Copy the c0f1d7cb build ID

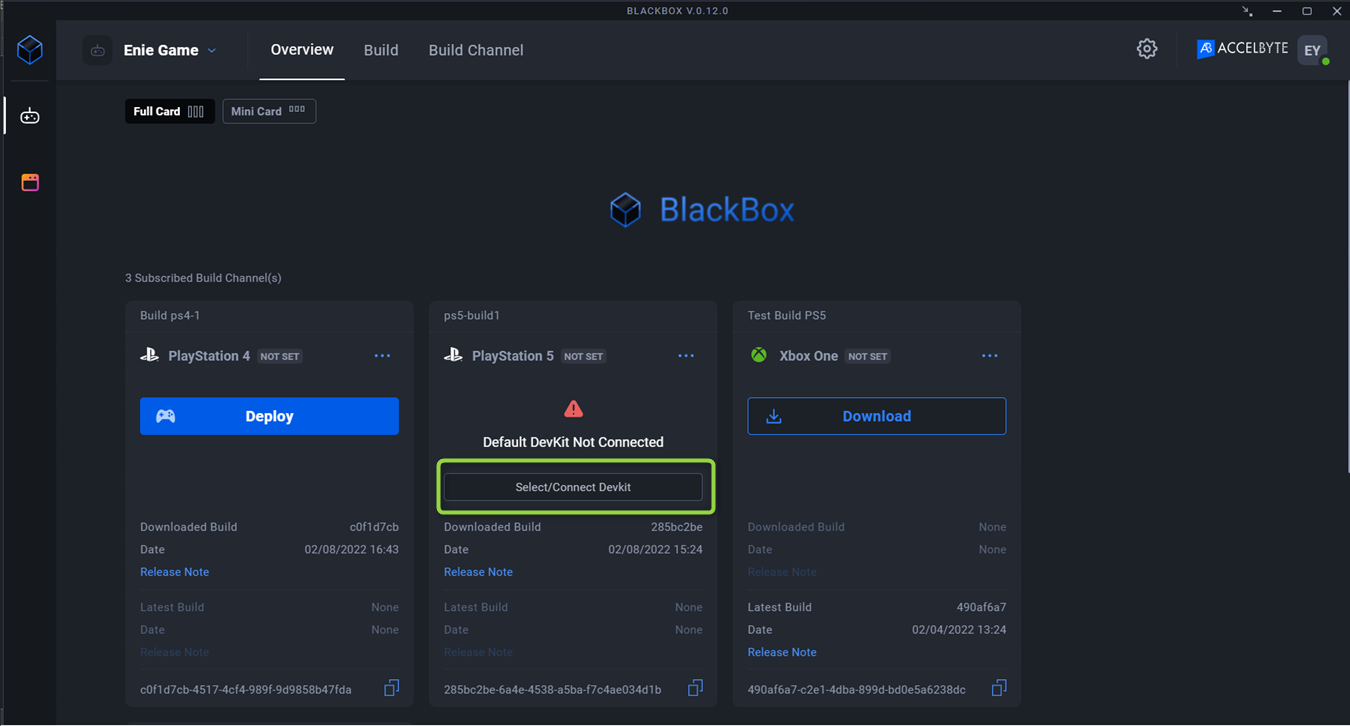coord(392,688)
